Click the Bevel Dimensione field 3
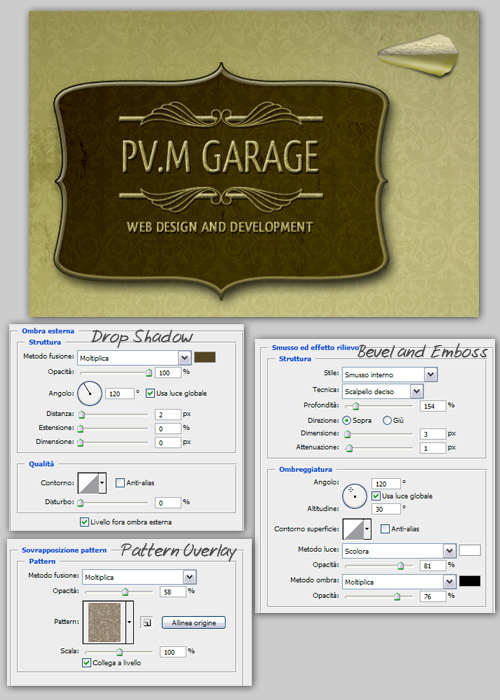The width and height of the screenshot is (500, 700). (x=433, y=434)
